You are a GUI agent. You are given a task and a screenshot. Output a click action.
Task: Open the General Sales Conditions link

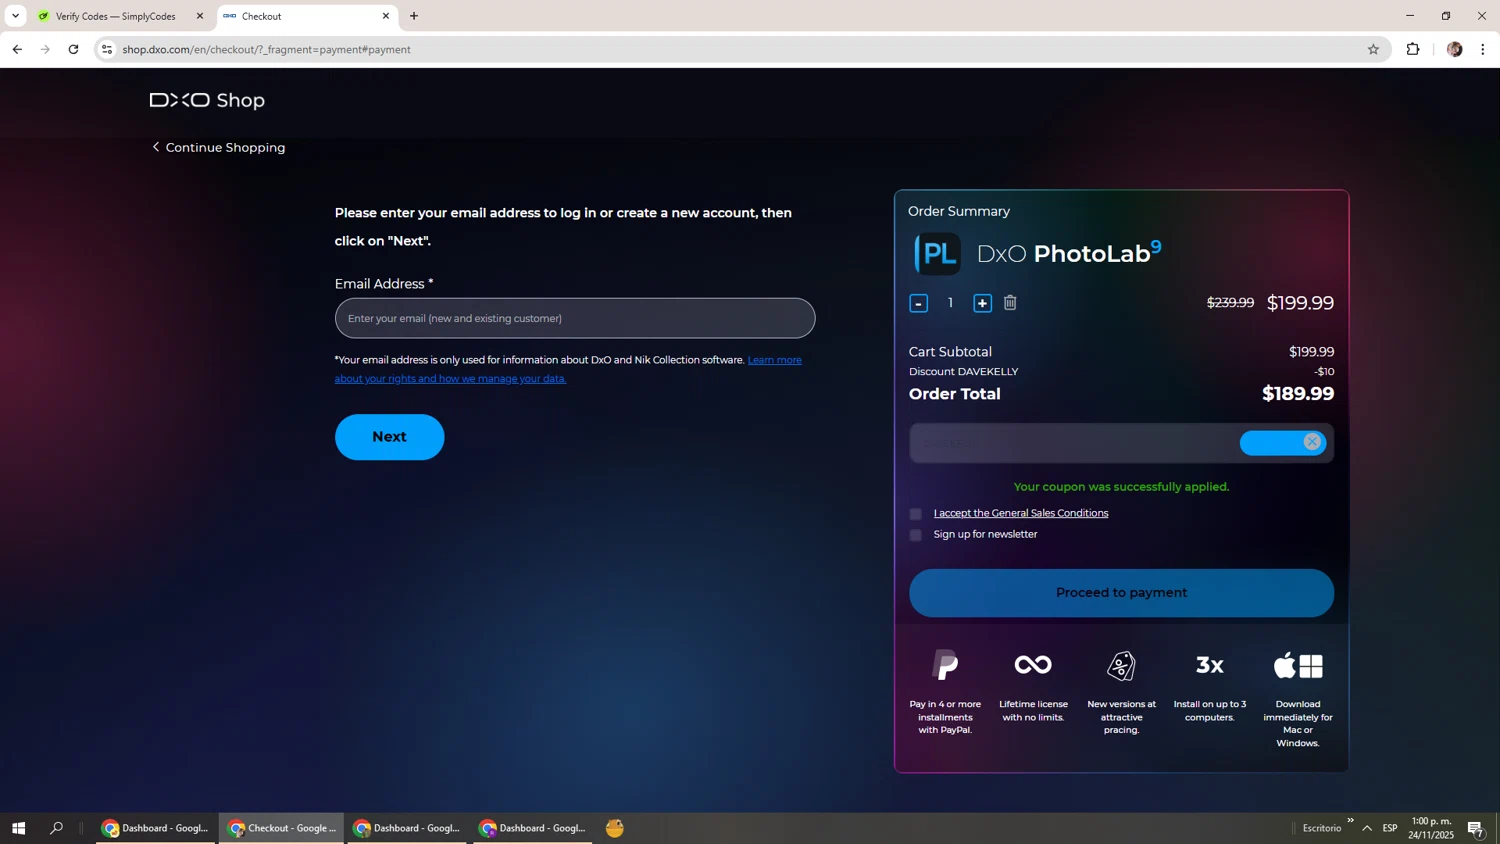click(1021, 513)
